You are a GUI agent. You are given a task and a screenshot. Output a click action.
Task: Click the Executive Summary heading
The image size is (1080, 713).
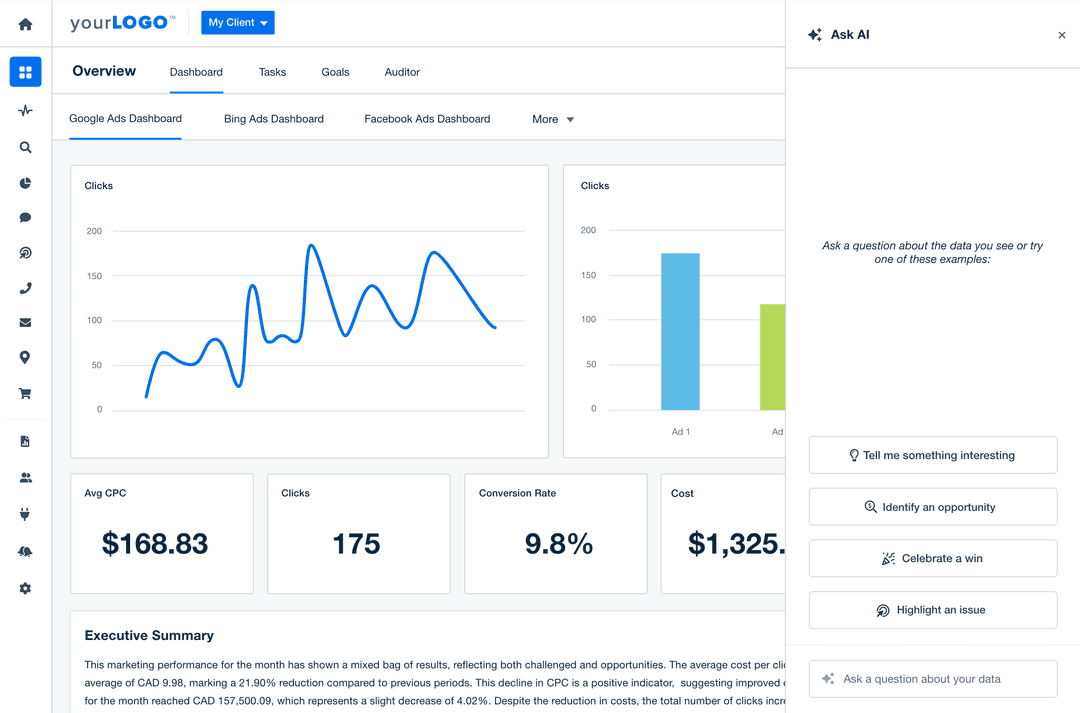click(x=149, y=635)
